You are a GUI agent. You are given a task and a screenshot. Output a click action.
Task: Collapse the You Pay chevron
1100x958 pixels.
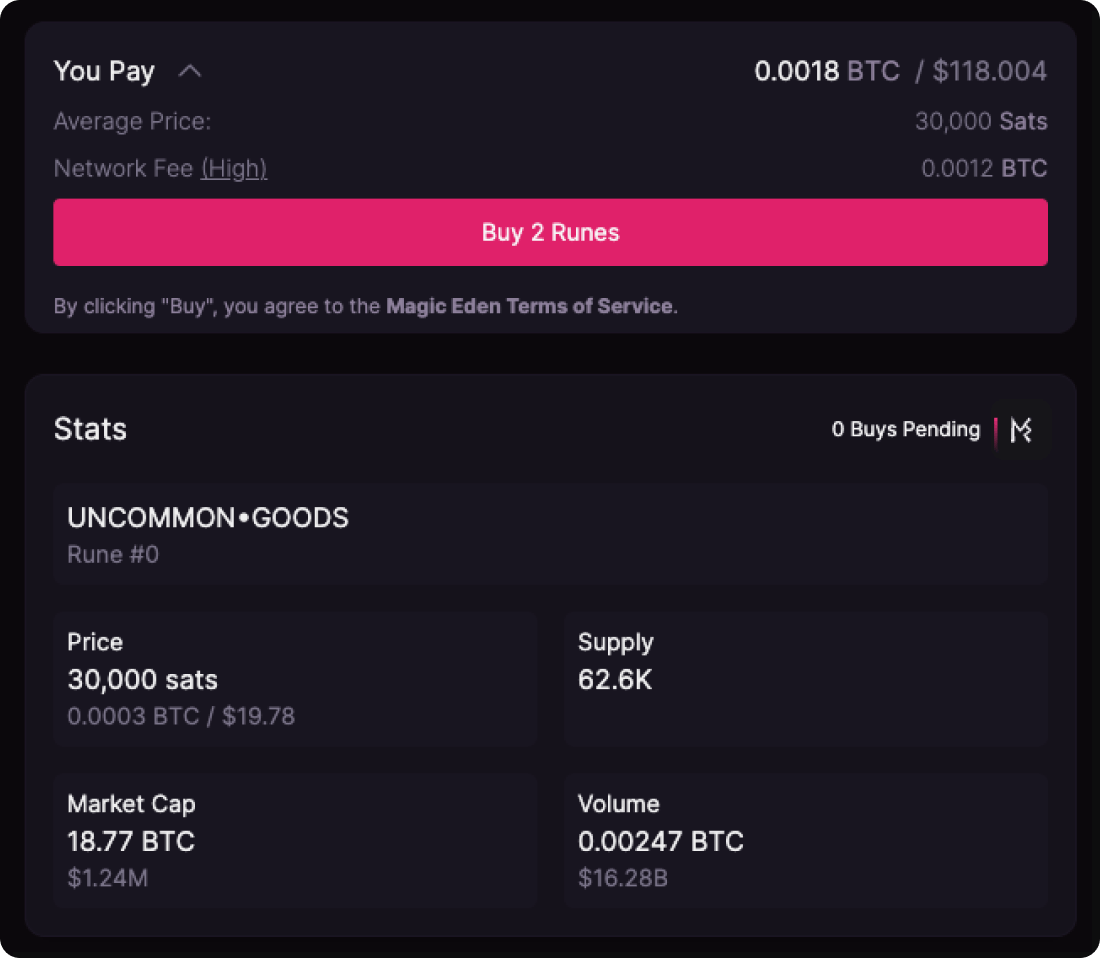[190, 72]
